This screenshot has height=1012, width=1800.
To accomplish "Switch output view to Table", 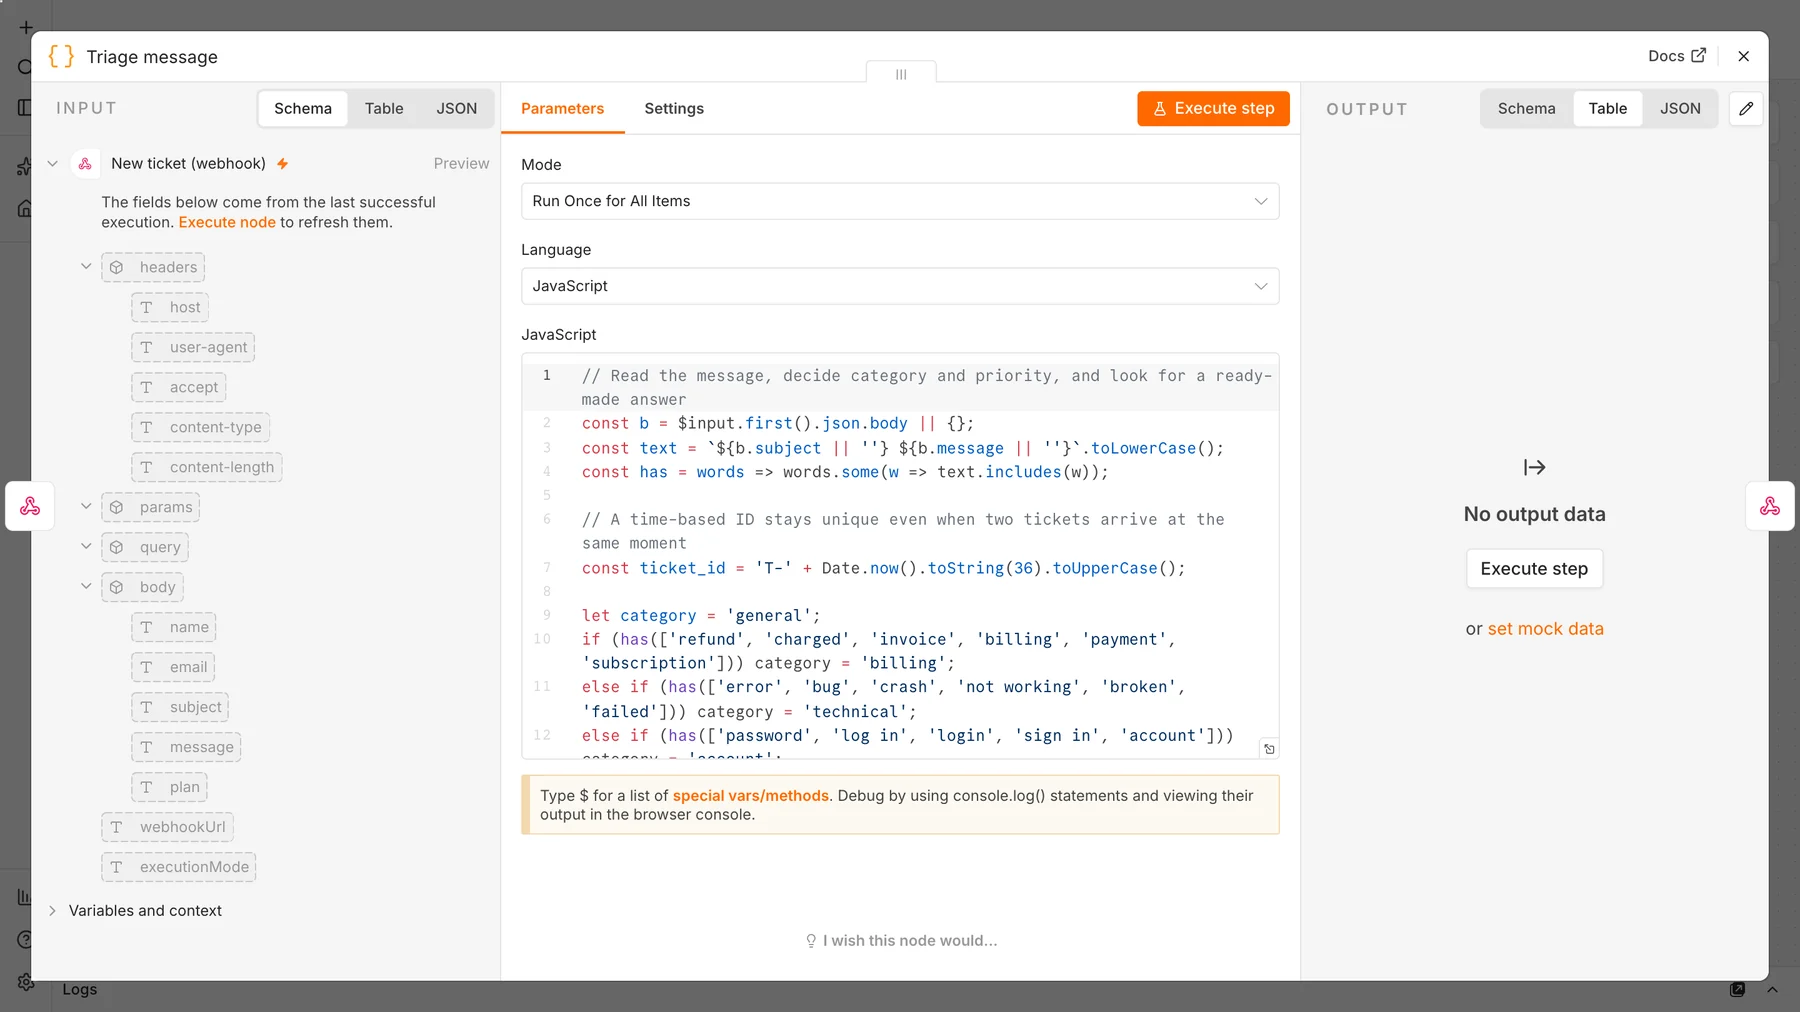I will point(1608,108).
